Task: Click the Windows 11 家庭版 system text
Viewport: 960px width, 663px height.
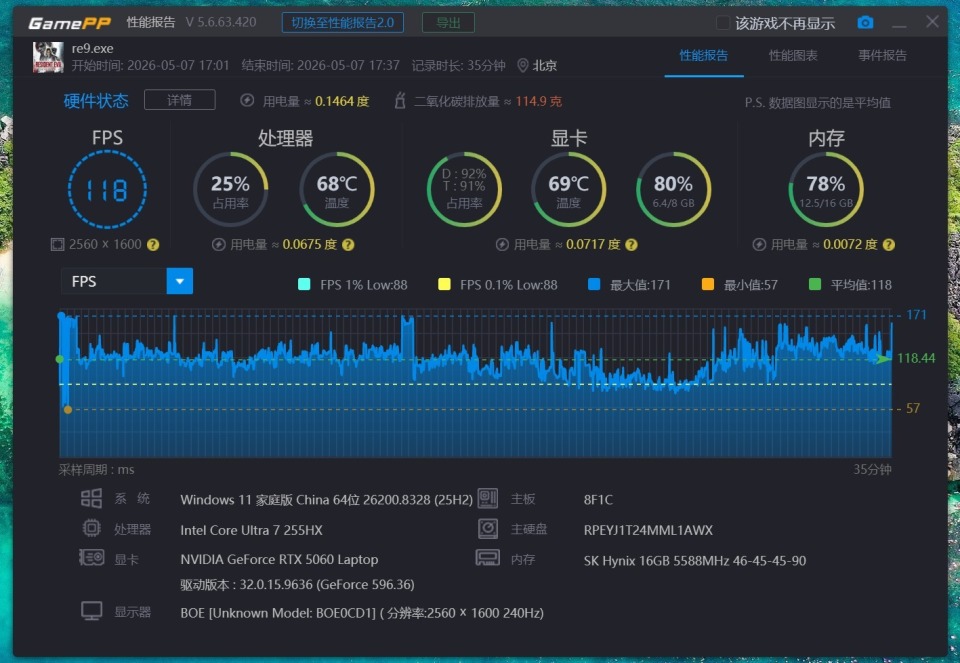Action: (x=326, y=500)
